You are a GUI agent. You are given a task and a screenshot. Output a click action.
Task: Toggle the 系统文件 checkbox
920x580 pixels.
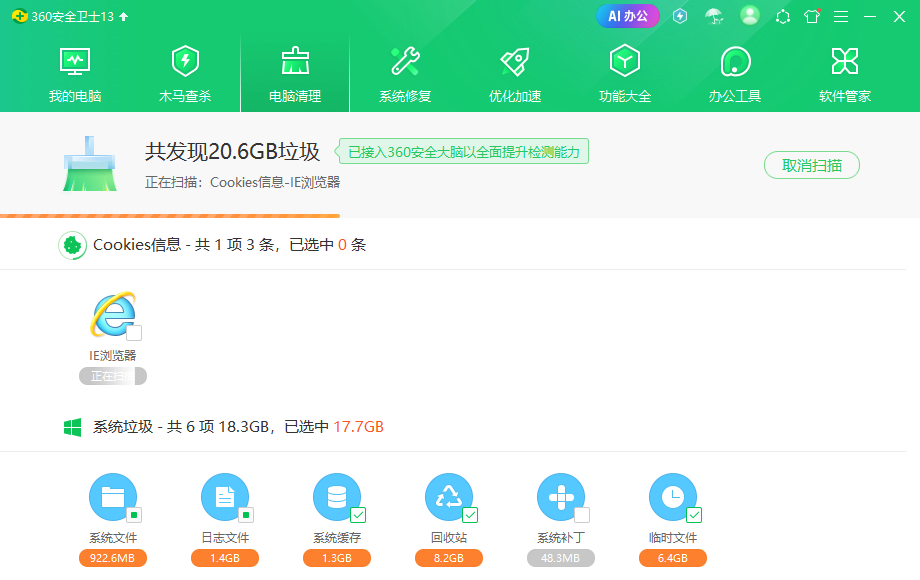pyautogui.click(x=134, y=515)
